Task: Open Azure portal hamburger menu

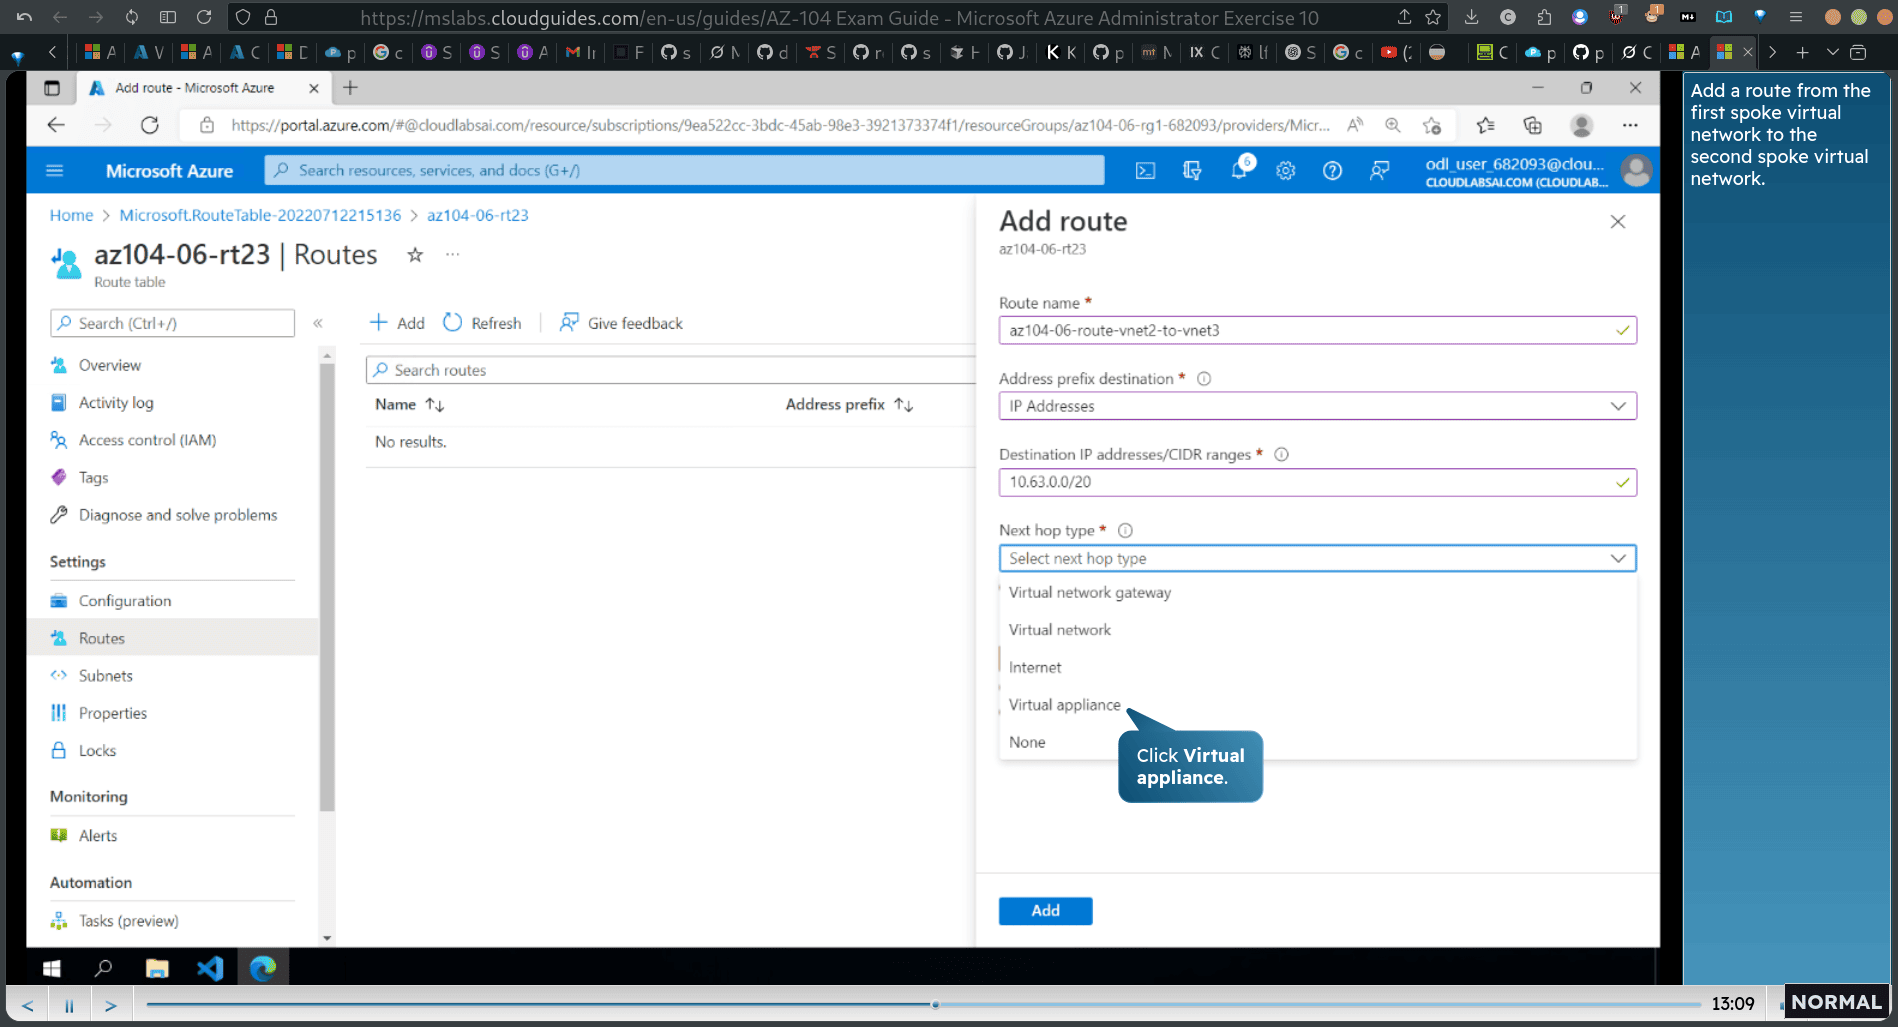Action: coord(55,171)
